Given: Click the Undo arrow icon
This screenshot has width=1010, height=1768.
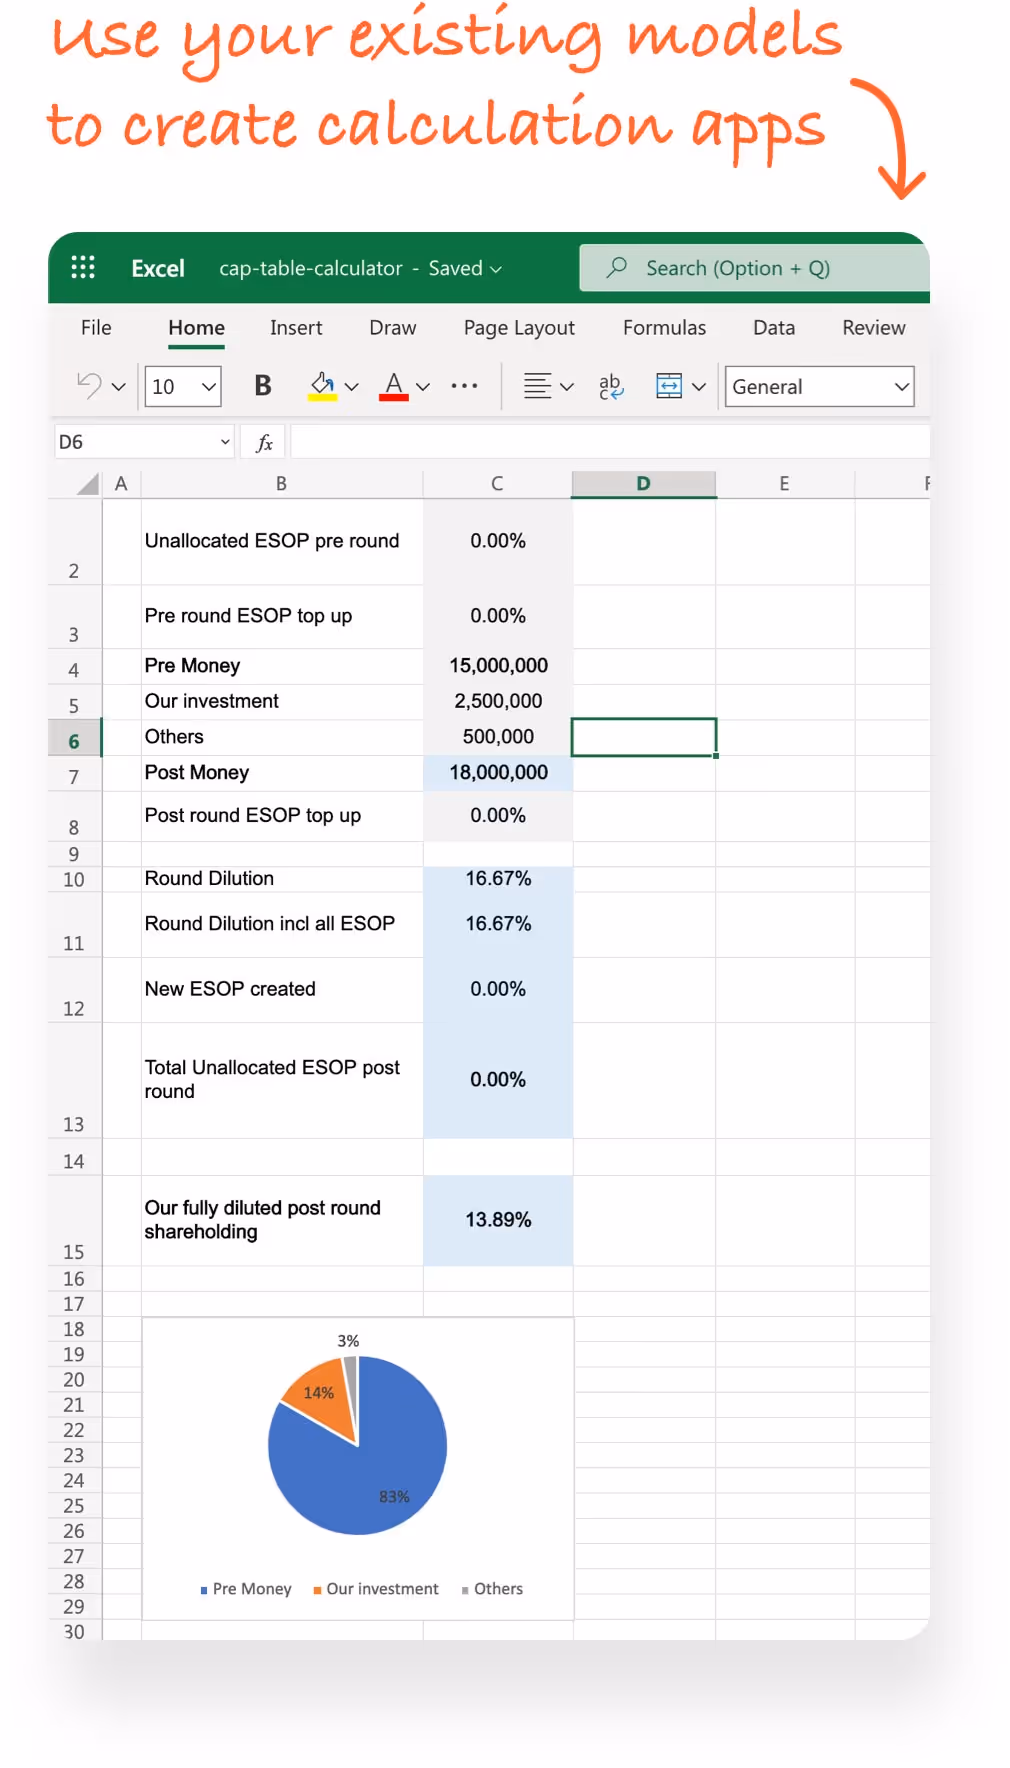Looking at the screenshot, I should [x=89, y=386].
